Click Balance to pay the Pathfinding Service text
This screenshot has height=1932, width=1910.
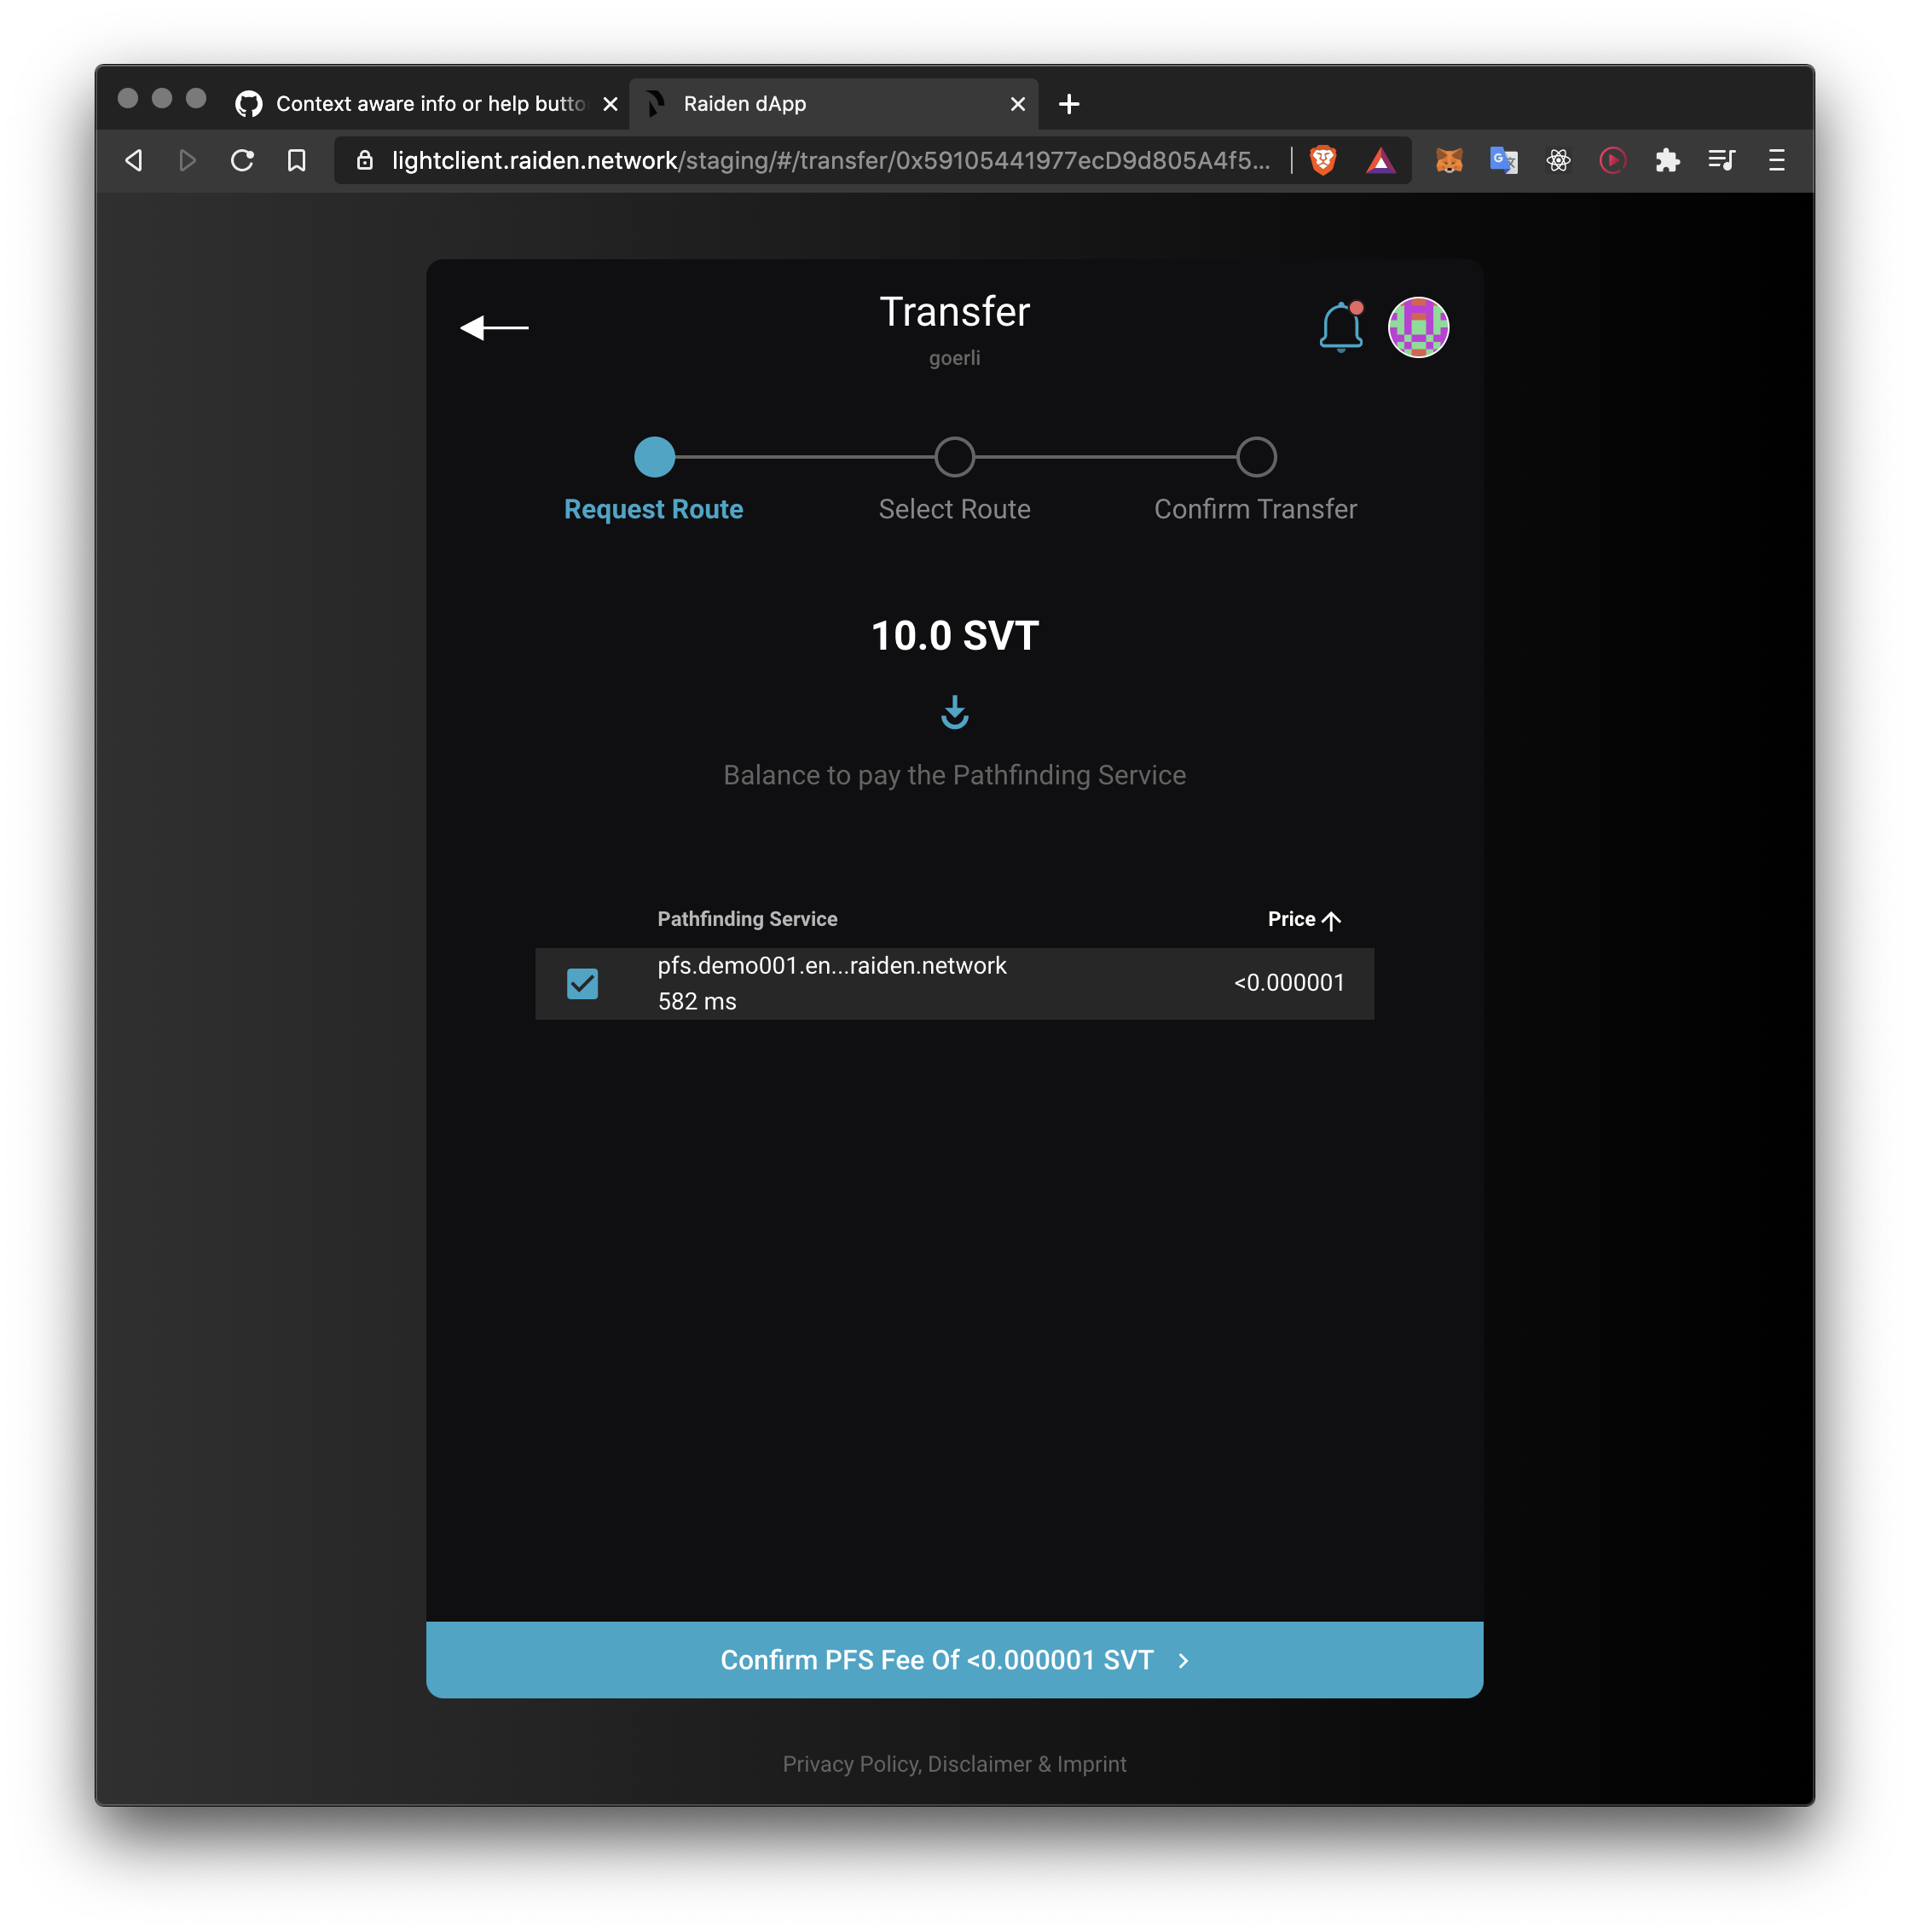click(954, 775)
